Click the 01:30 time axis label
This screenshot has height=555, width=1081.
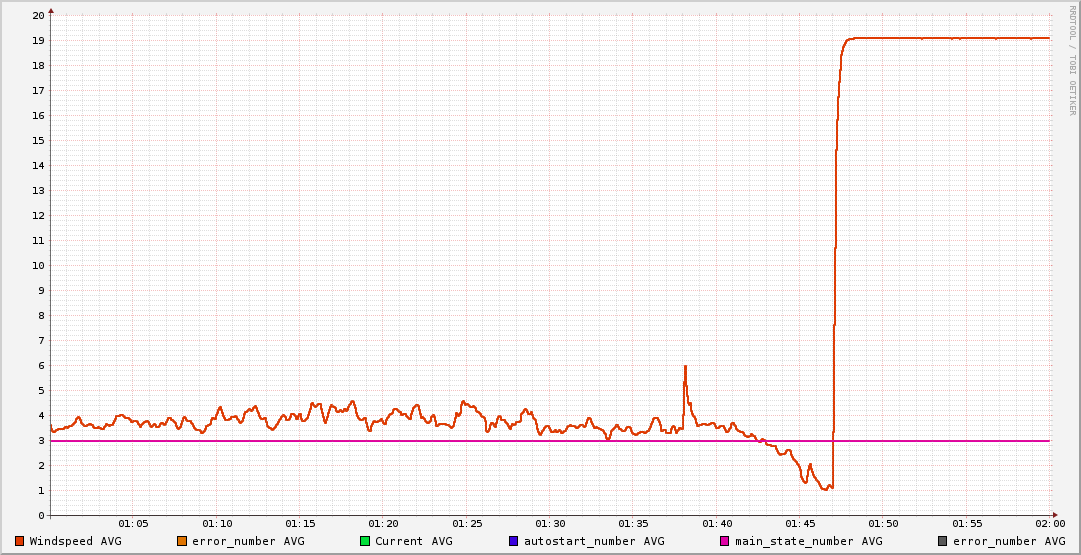pos(550,524)
